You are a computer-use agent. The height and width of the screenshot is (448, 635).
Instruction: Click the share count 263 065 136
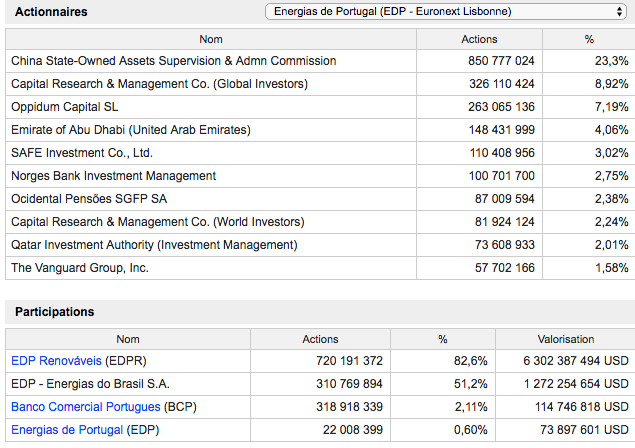[501, 107]
